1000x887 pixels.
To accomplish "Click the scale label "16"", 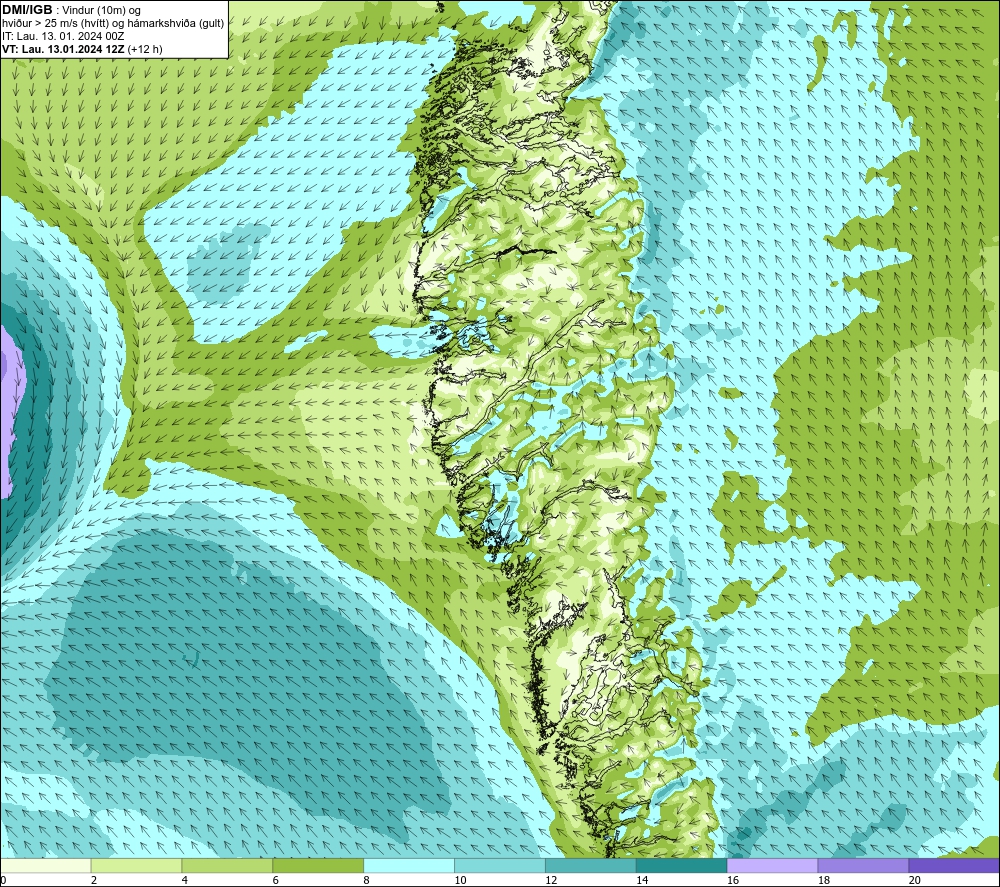I will tap(733, 880).
